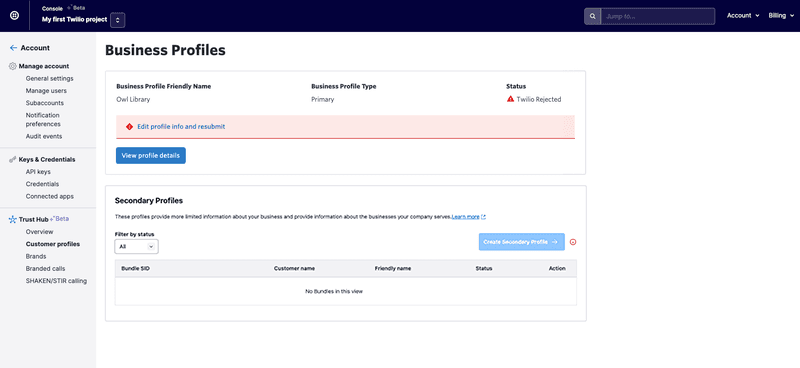This screenshot has width=800, height=368.
Task: Click the red circle icon beside Create Secondary Profile
Action: pyautogui.click(x=573, y=242)
